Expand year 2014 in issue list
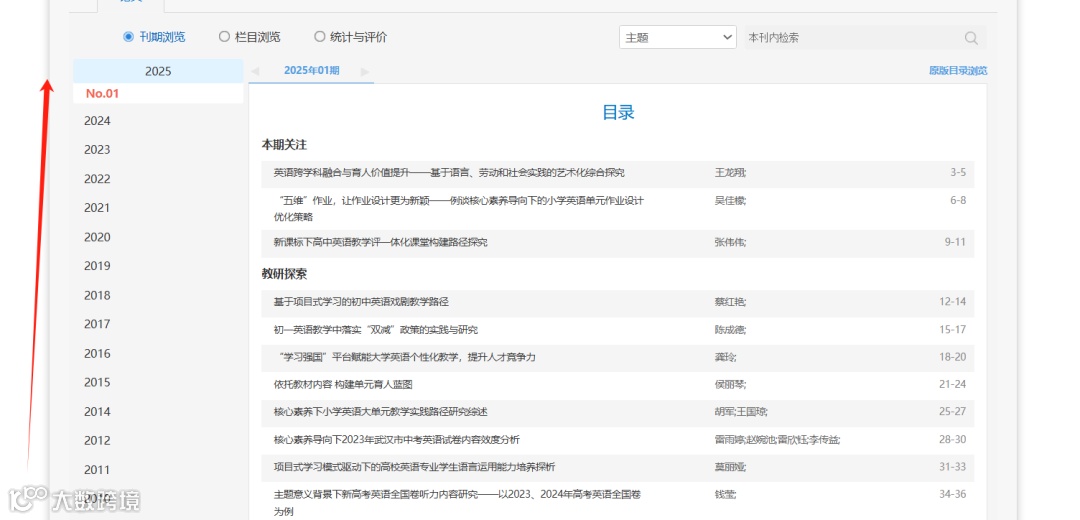Screen dimensions: 1080x520 click(97, 412)
